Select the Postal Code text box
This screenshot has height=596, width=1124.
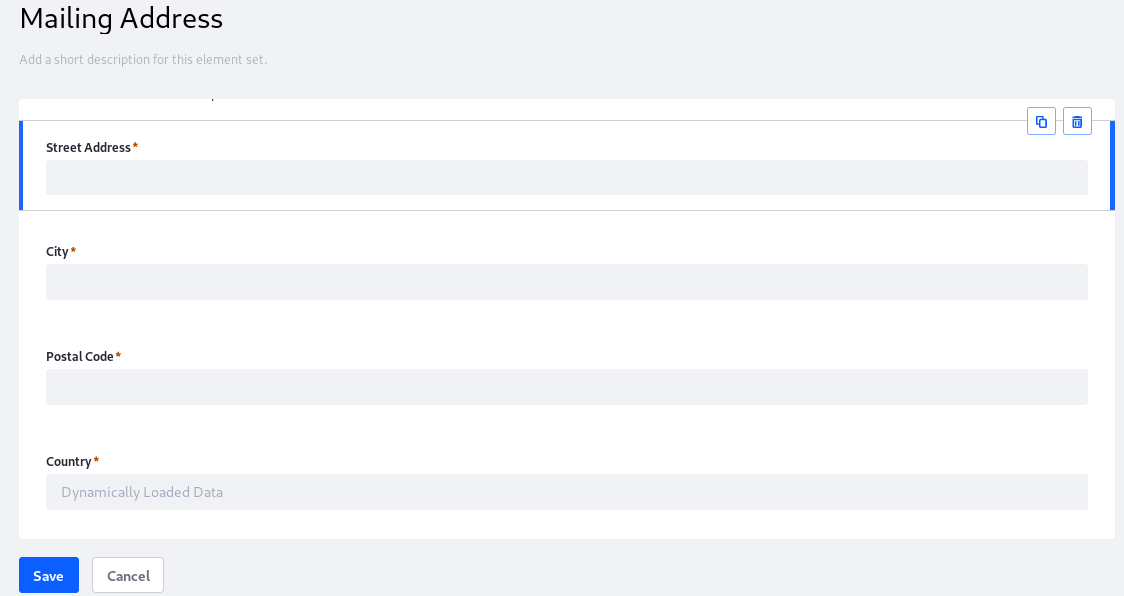coord(566,387)
